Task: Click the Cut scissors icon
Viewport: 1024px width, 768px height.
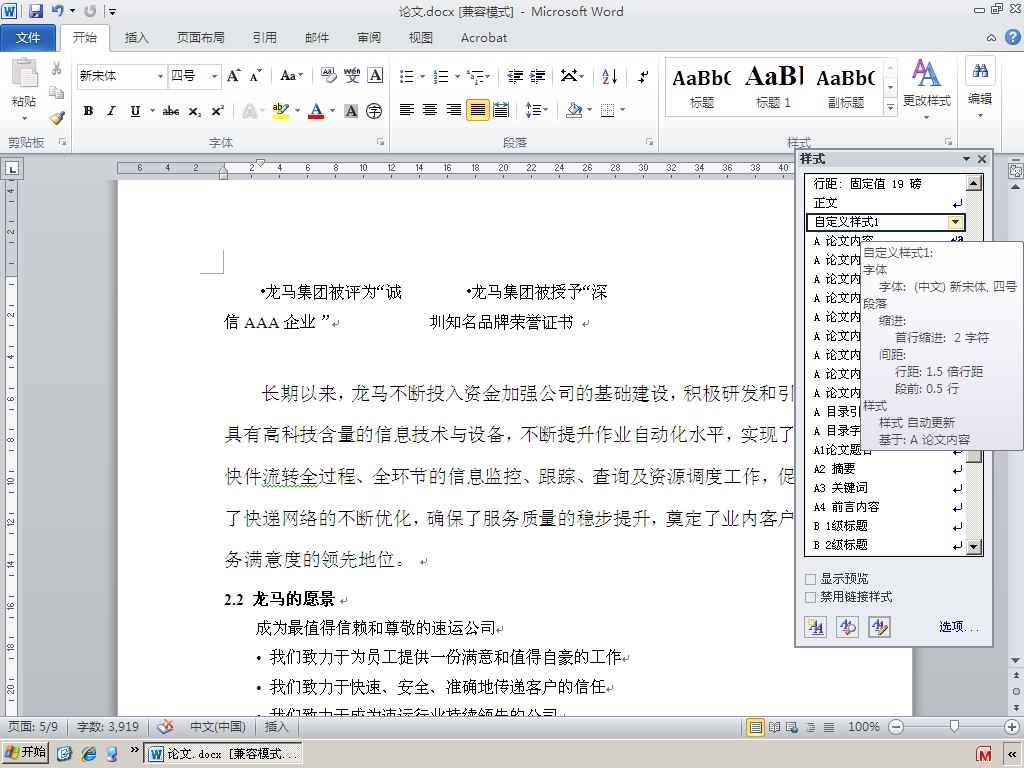Action: pos(57,68)
